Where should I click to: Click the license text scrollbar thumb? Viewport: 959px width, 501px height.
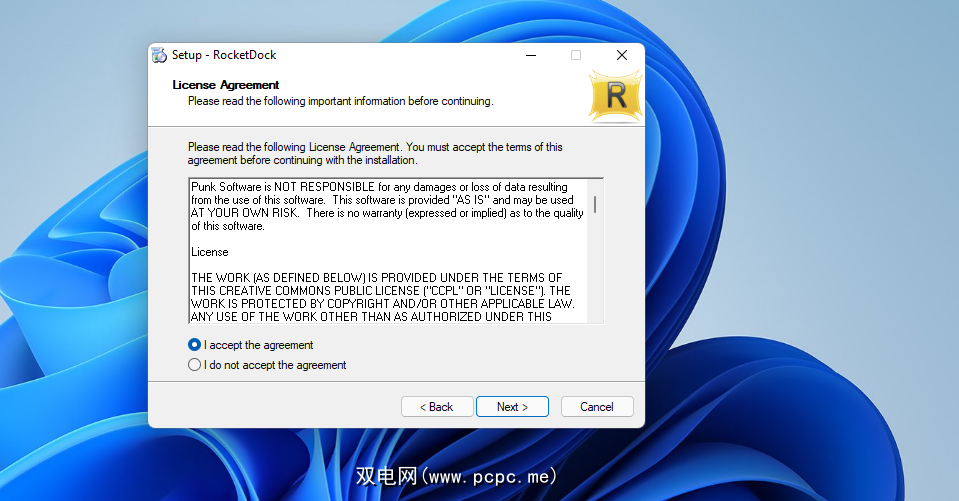[595, 204]
